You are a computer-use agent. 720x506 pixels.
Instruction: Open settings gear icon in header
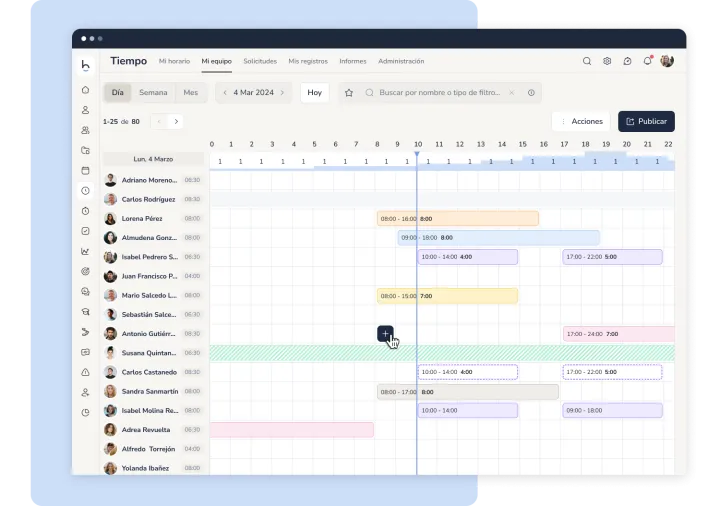(607, 61)
